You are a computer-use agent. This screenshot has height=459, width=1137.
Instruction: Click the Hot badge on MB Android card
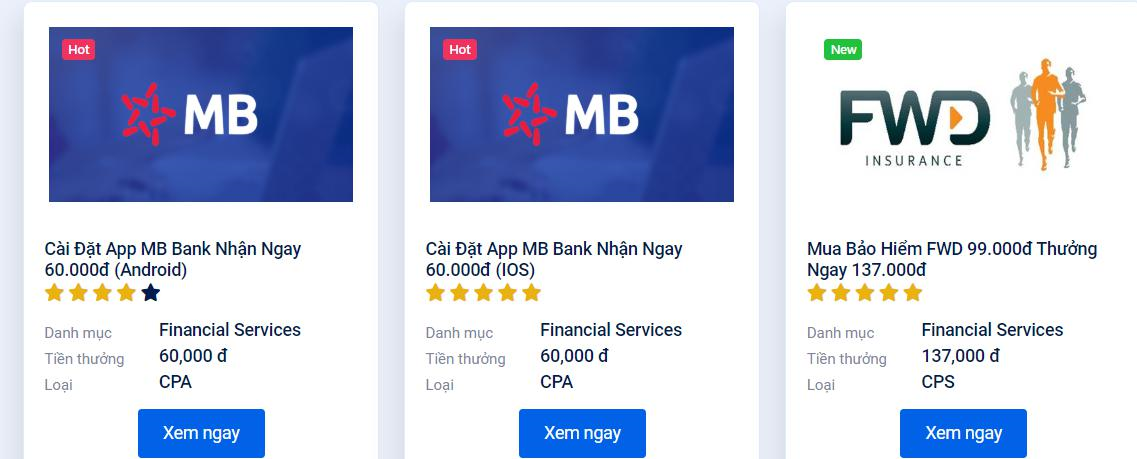click(x=78, y=49)
